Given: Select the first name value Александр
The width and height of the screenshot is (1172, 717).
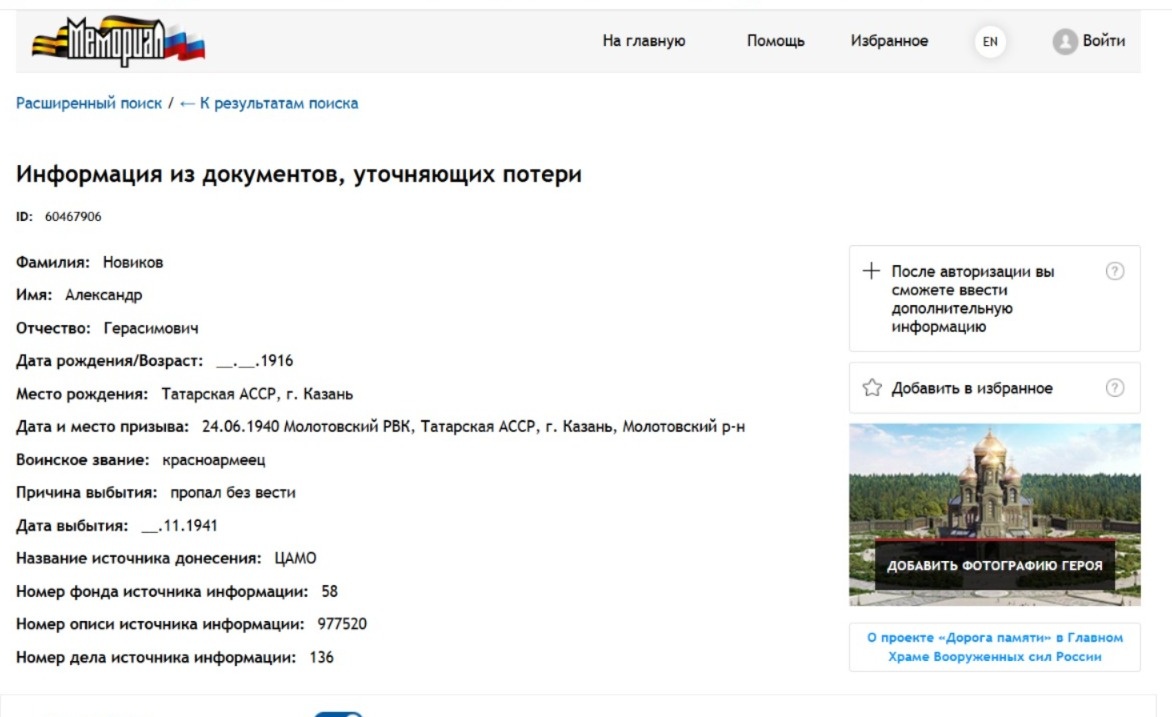Looking at the screenshot, I should [103, 295].
